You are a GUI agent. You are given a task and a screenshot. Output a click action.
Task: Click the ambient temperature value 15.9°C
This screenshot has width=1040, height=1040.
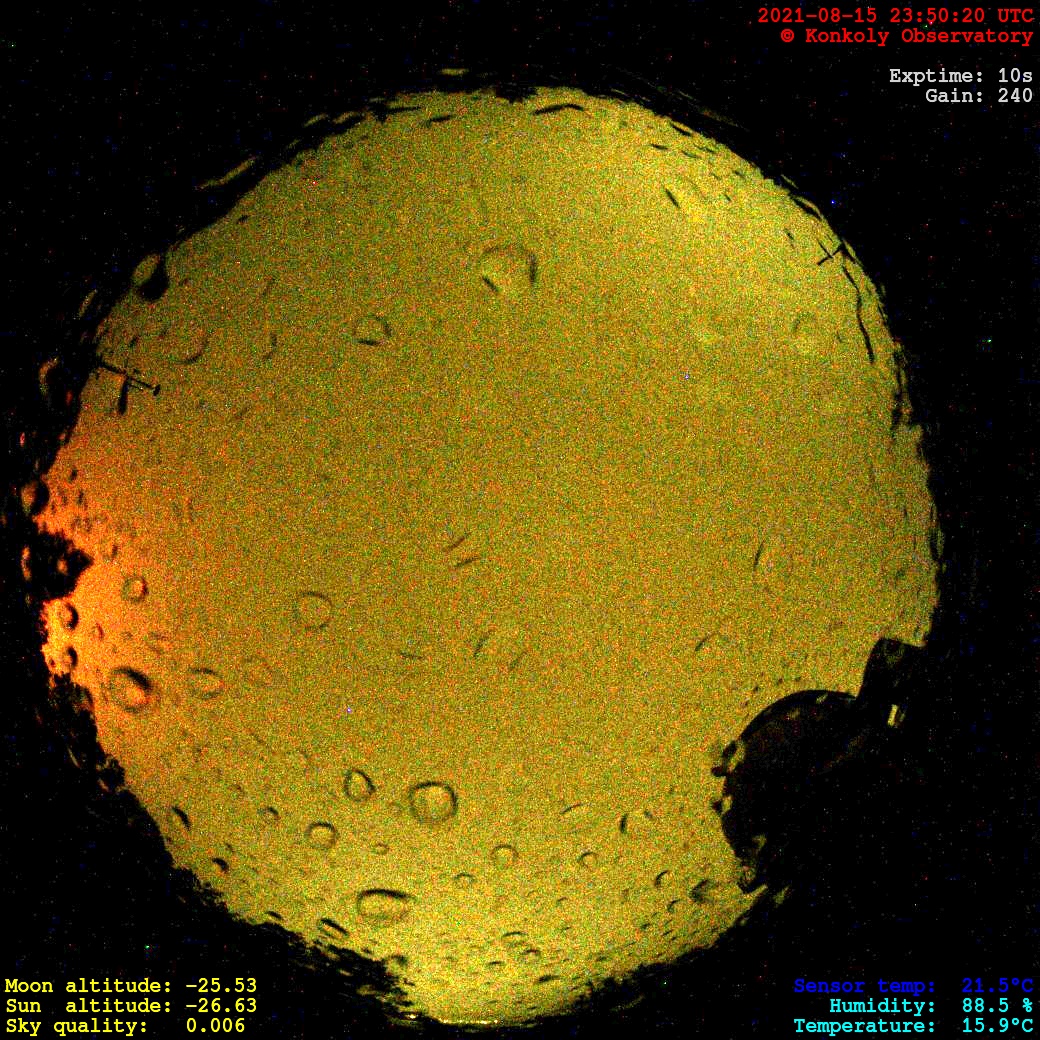pyautogui.click(x=997, y=1026)
